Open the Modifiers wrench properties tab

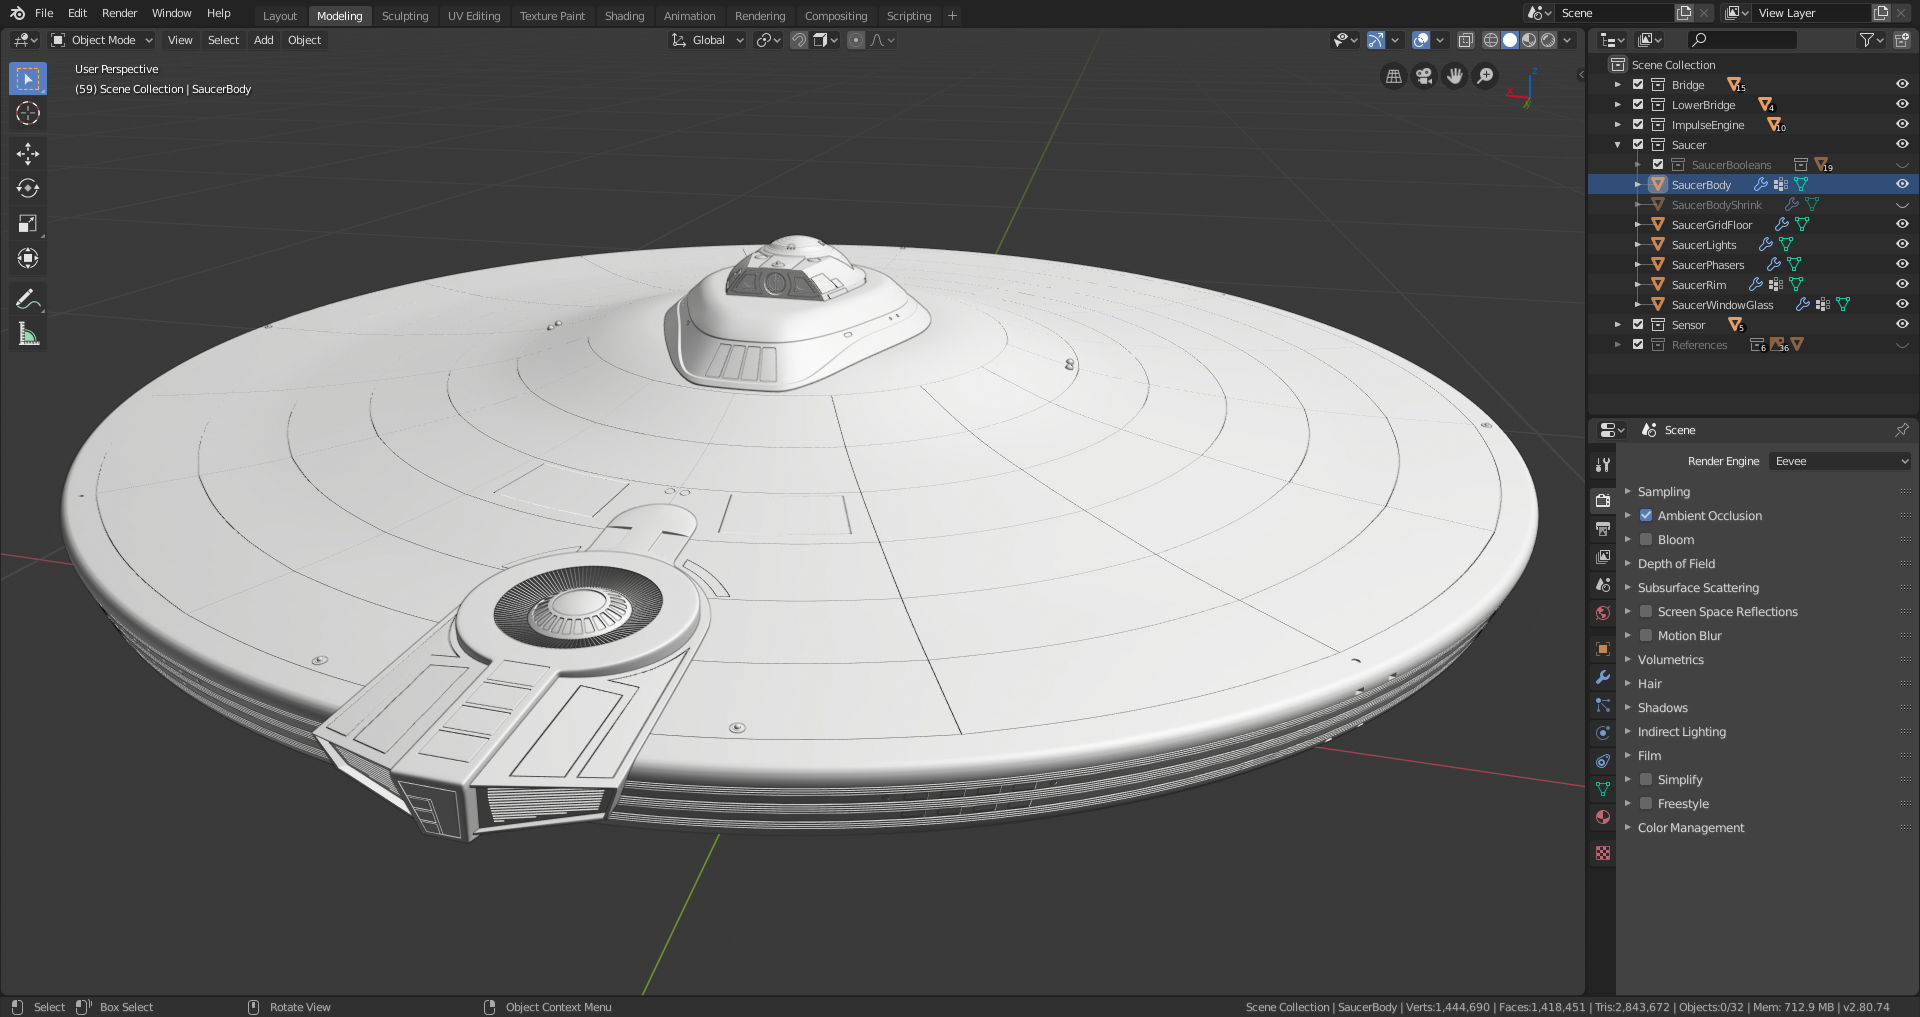[x=1603, y=677]
